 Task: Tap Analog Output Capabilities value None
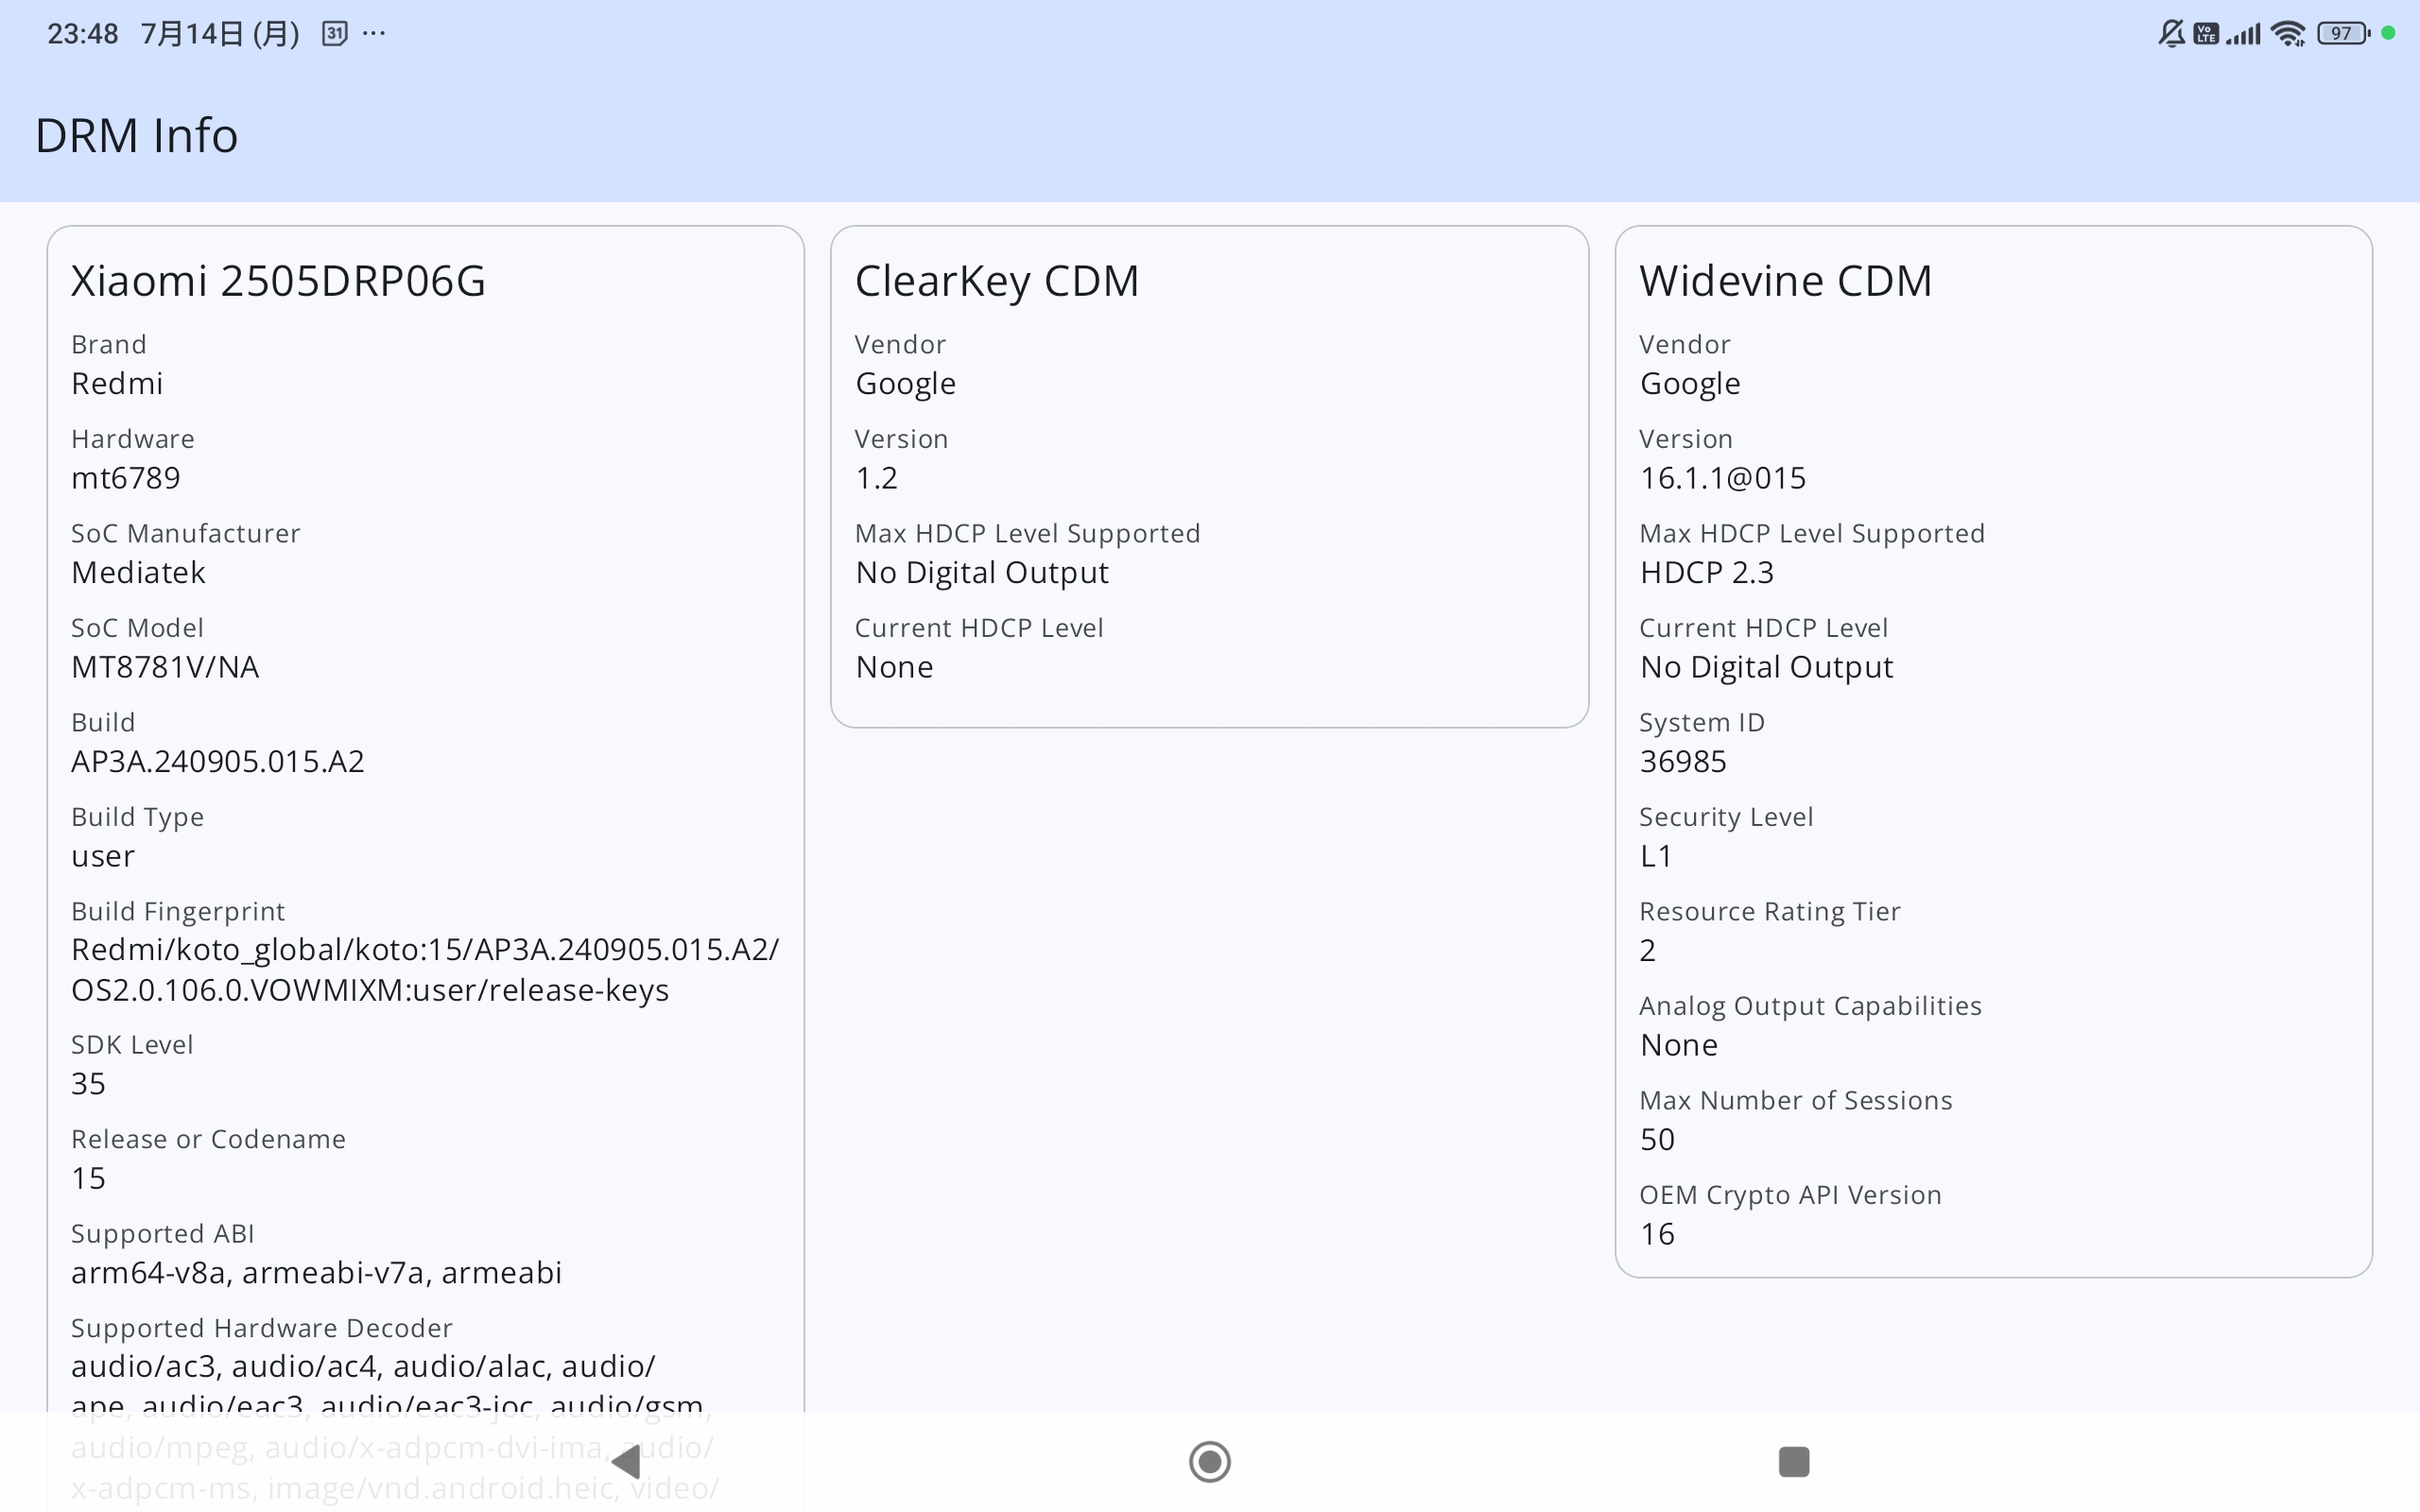[x=1679, y=1045]
